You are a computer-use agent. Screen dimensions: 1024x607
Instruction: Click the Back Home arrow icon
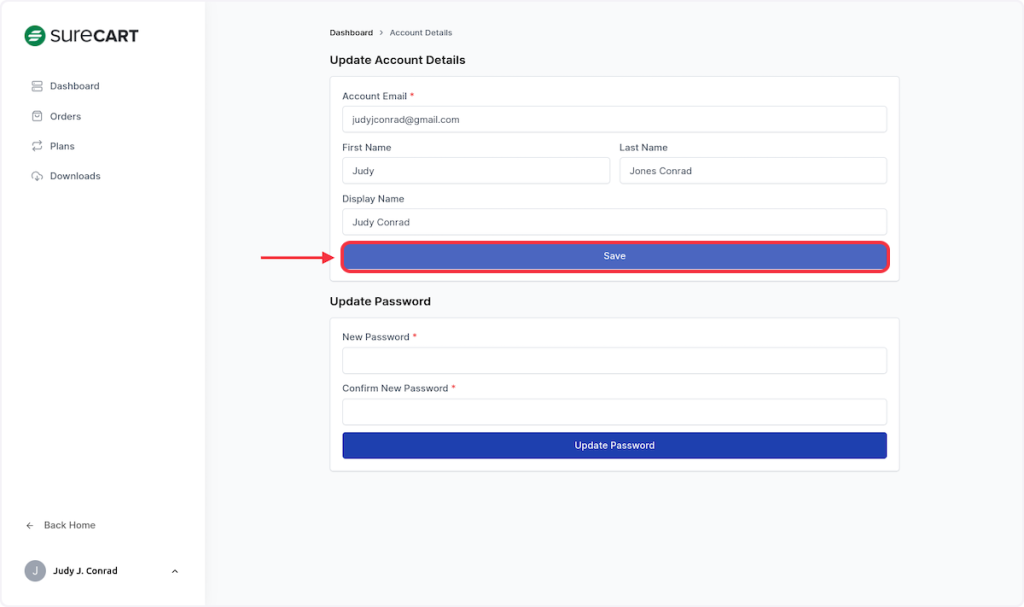[30, 525]
